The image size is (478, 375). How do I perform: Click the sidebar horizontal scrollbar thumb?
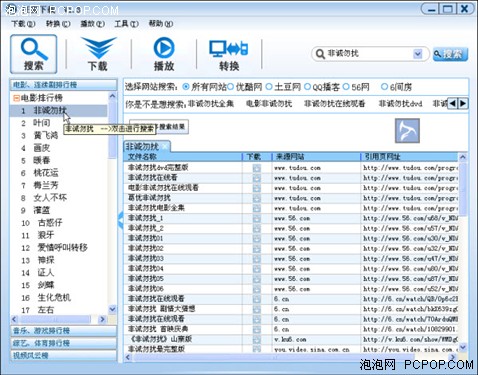[x=54, y=319]
